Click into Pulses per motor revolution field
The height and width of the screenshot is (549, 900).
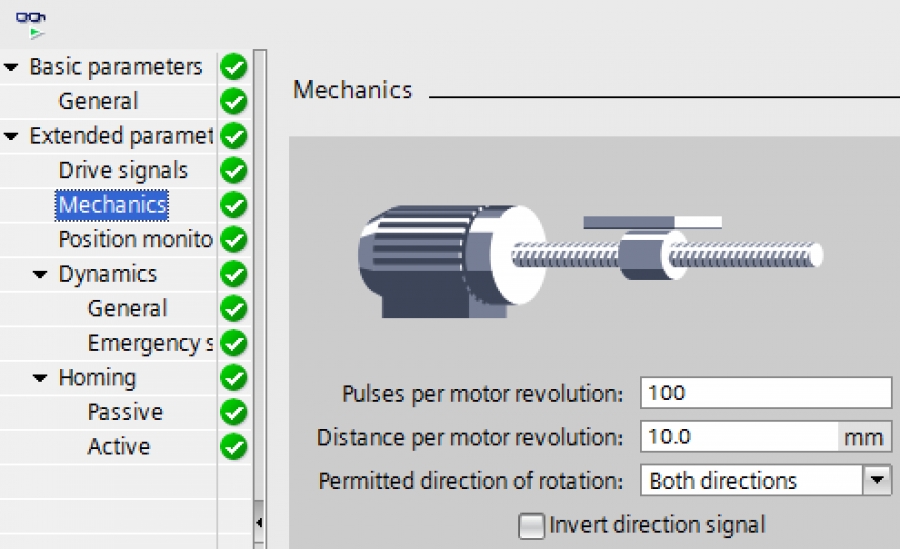[766, 393]
